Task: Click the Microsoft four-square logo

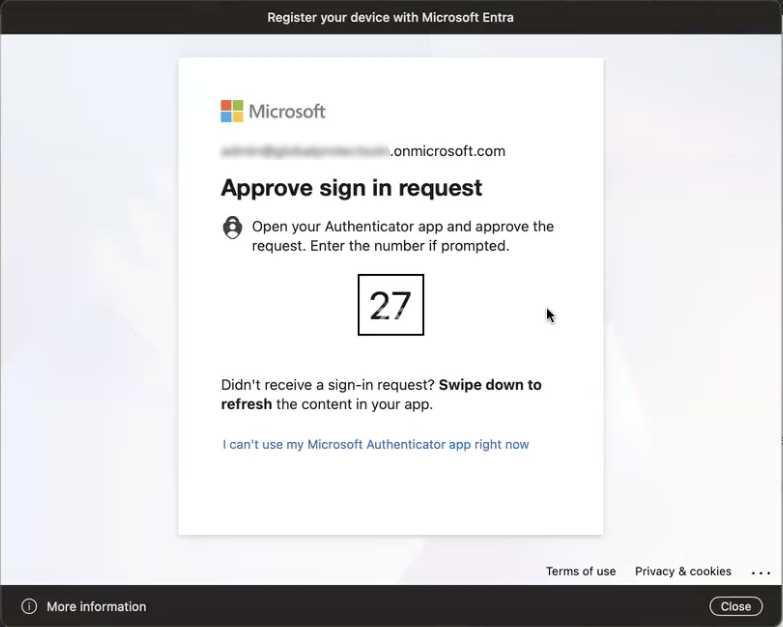Action: 232,111
